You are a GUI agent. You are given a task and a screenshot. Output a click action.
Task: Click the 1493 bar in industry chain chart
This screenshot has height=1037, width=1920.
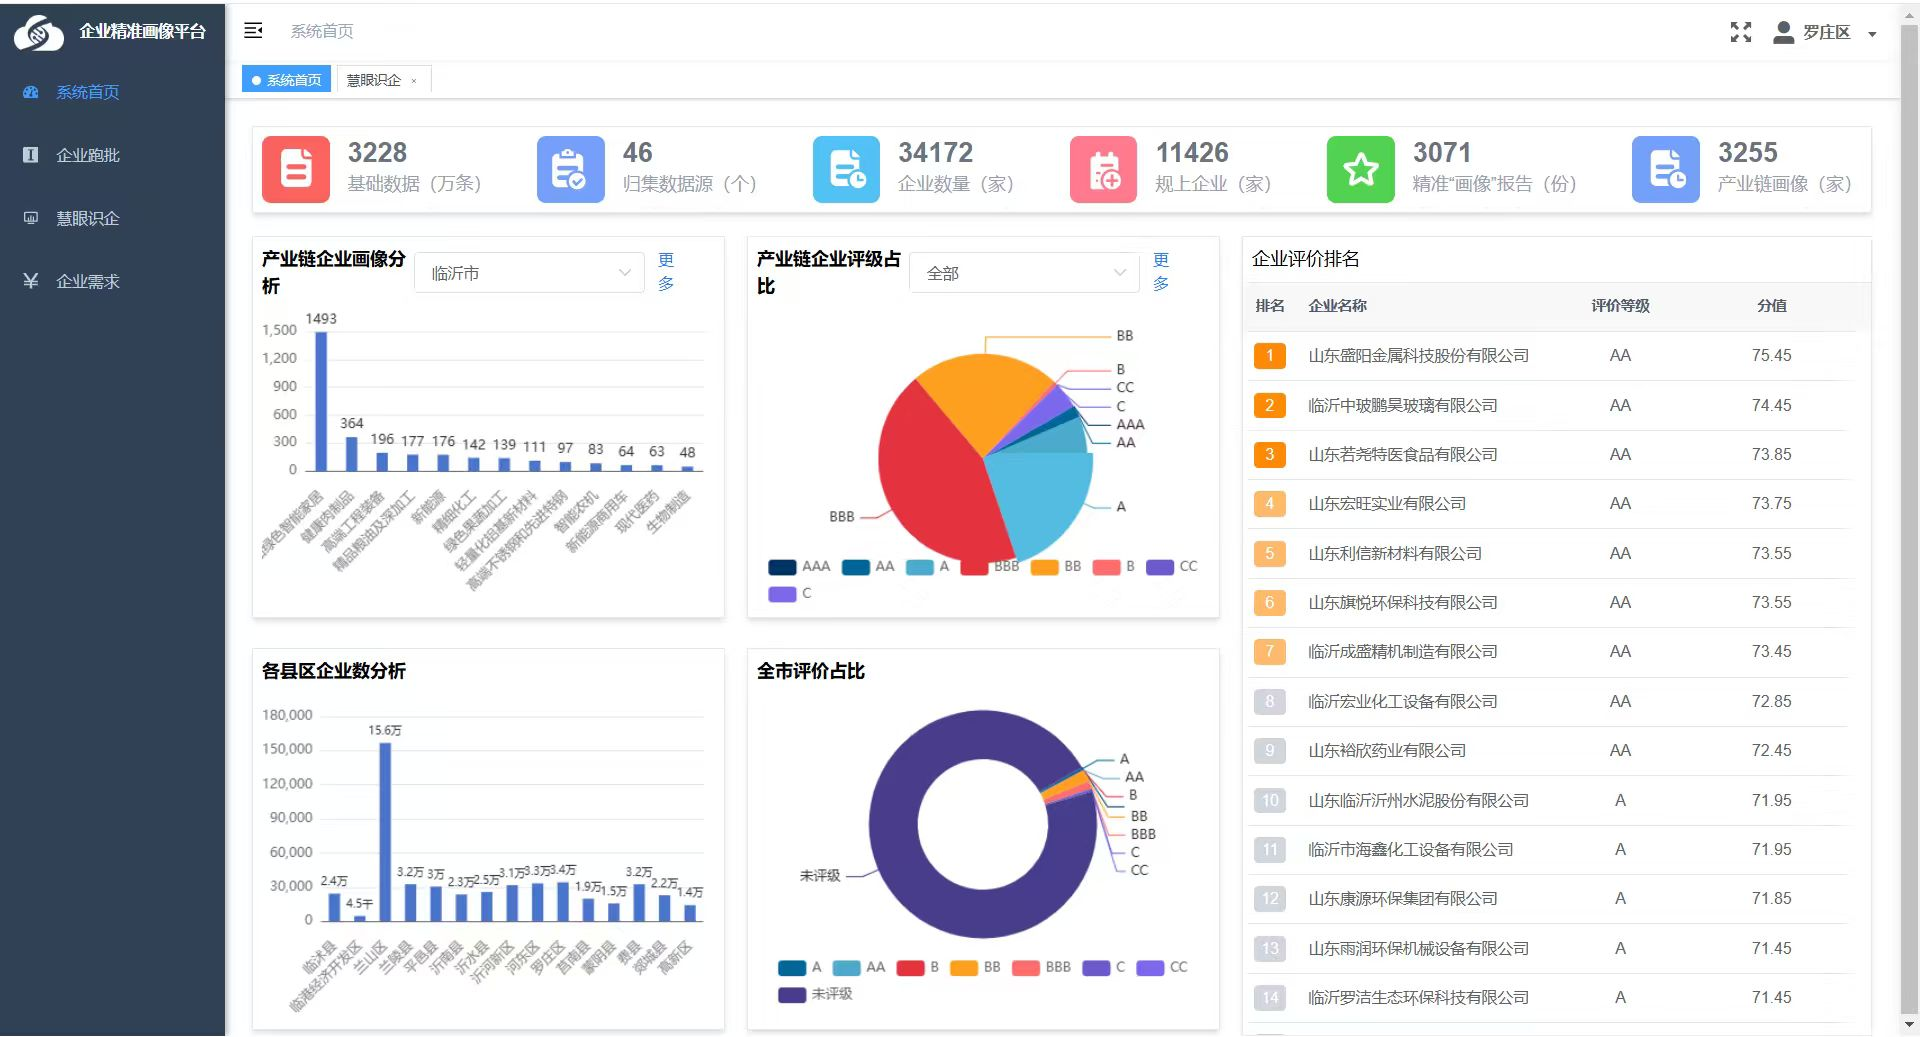pos(321,400)
